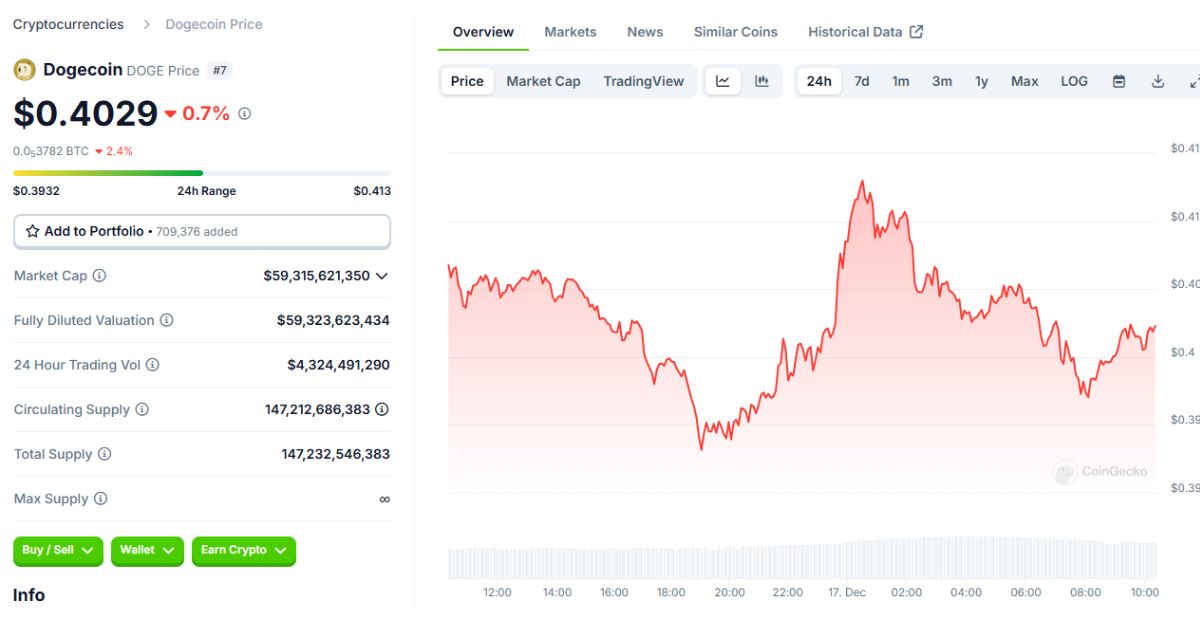Image resolution: width=1200 pixels, height=628 pixels.
Task: Switch to line chart view icon
Action: (x=723, y=81)
